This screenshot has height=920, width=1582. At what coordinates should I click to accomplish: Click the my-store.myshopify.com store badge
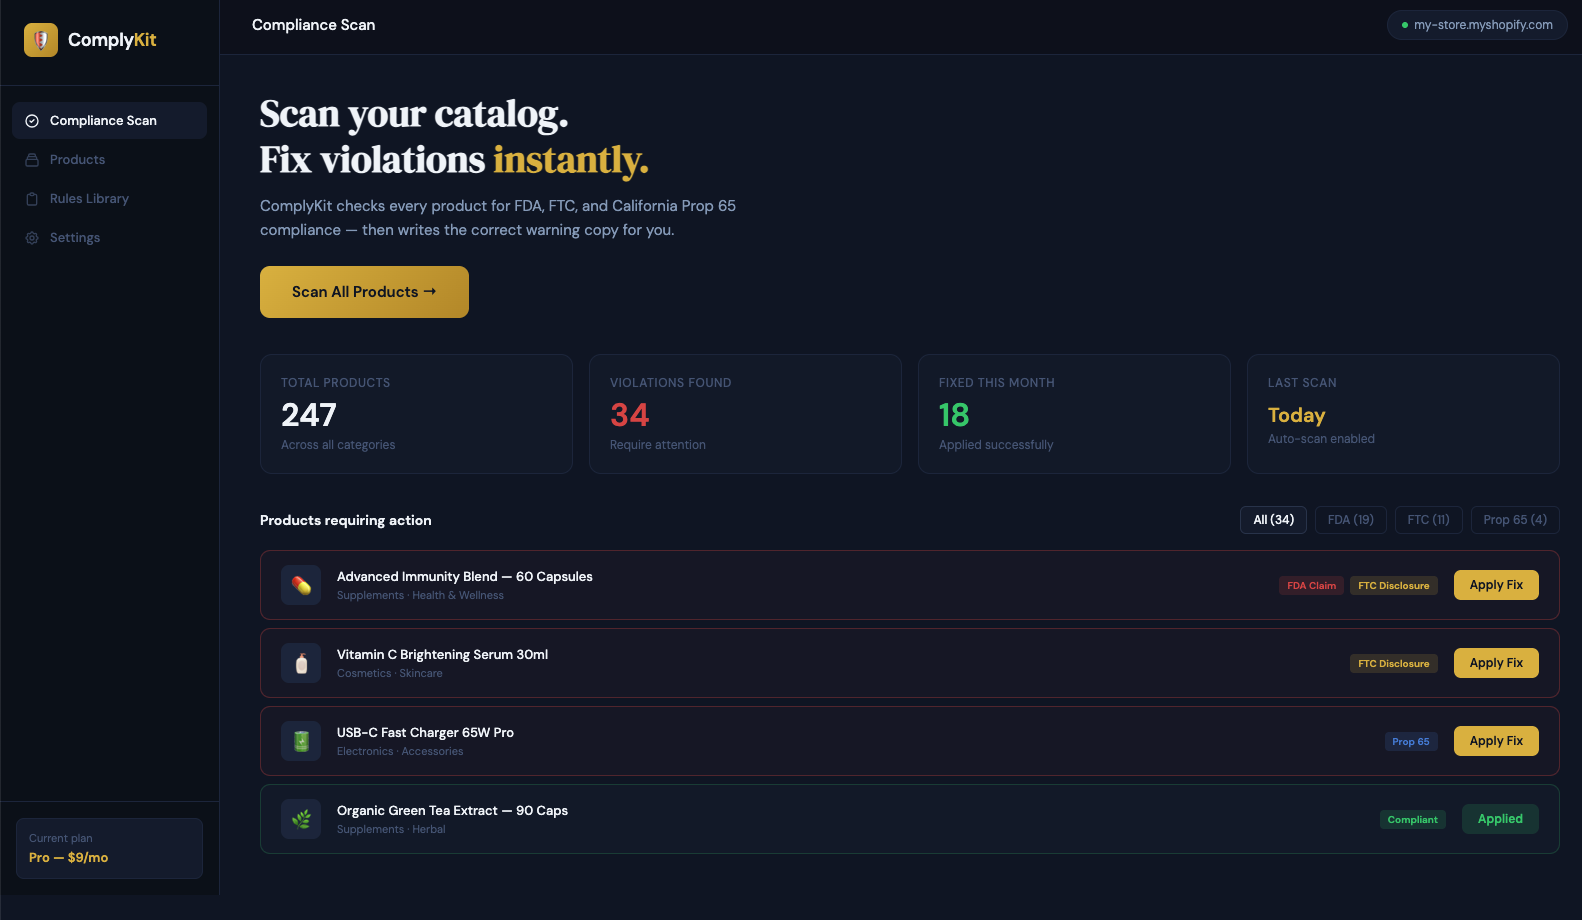(1477, 25)
